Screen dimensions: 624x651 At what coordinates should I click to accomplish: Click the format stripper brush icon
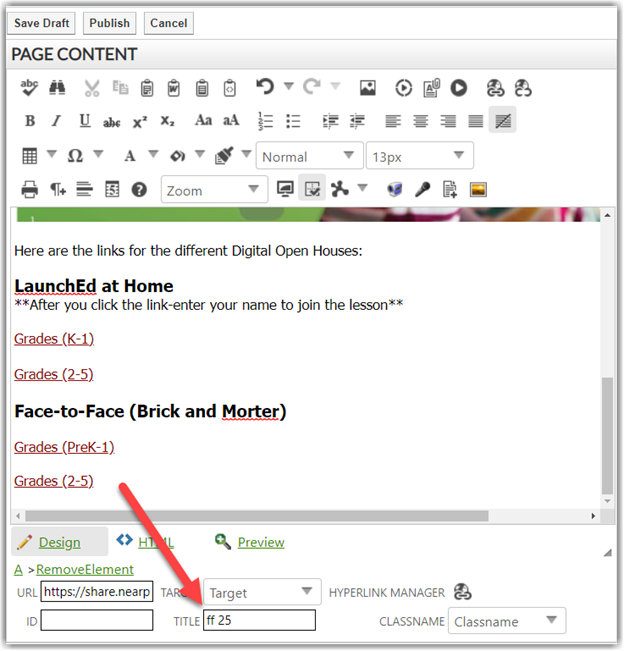coord(224,155)
